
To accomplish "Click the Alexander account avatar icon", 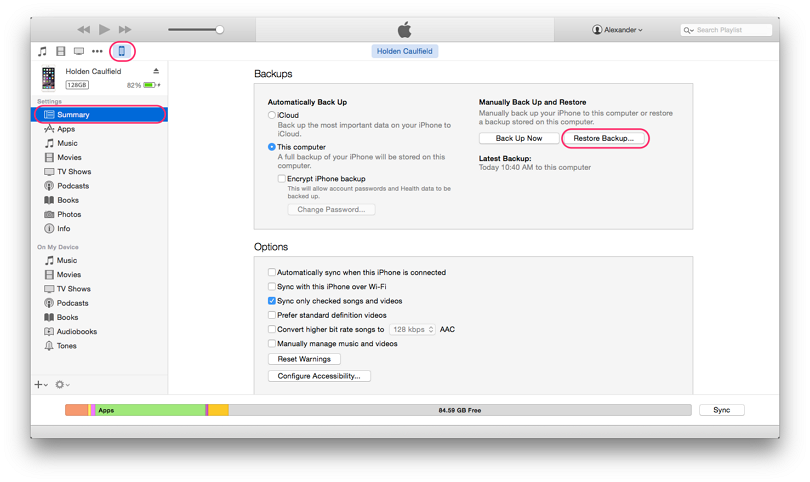I will (597, 30).
